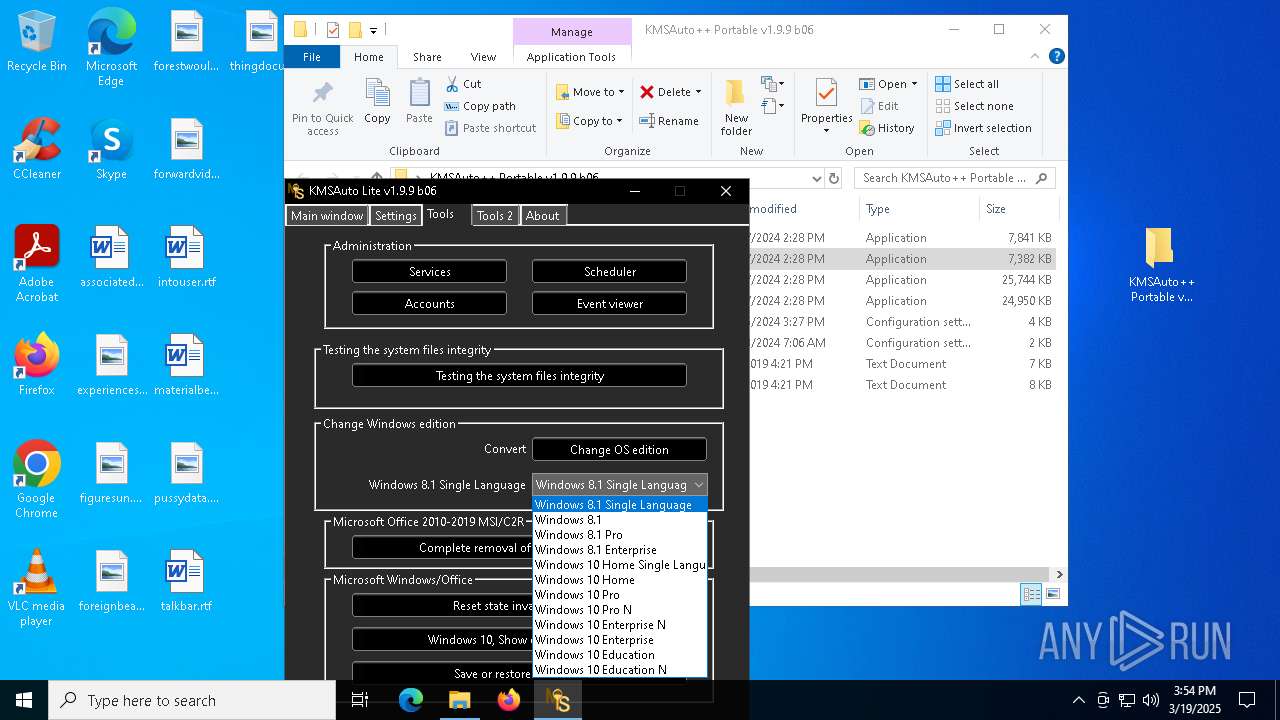This screenshot has height=720, width=1280.
Task: Click the Accounts button
Action: (430, 304)
